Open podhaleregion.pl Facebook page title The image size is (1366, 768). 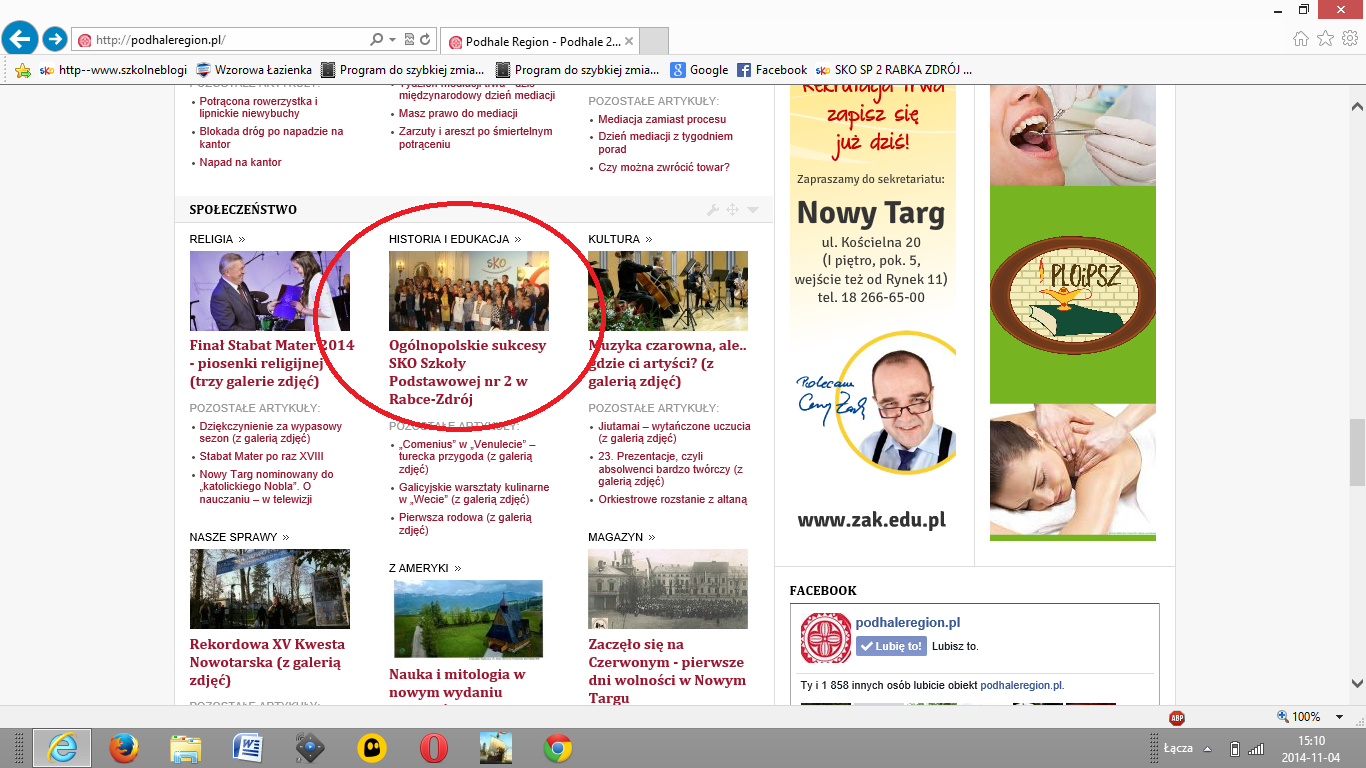click(908, 622)
